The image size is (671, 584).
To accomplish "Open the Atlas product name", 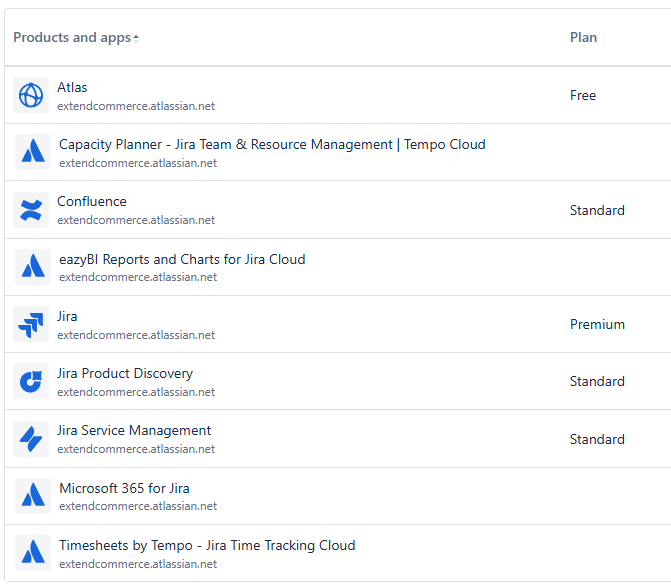I will pyautogui.click(x=72, y=87).
